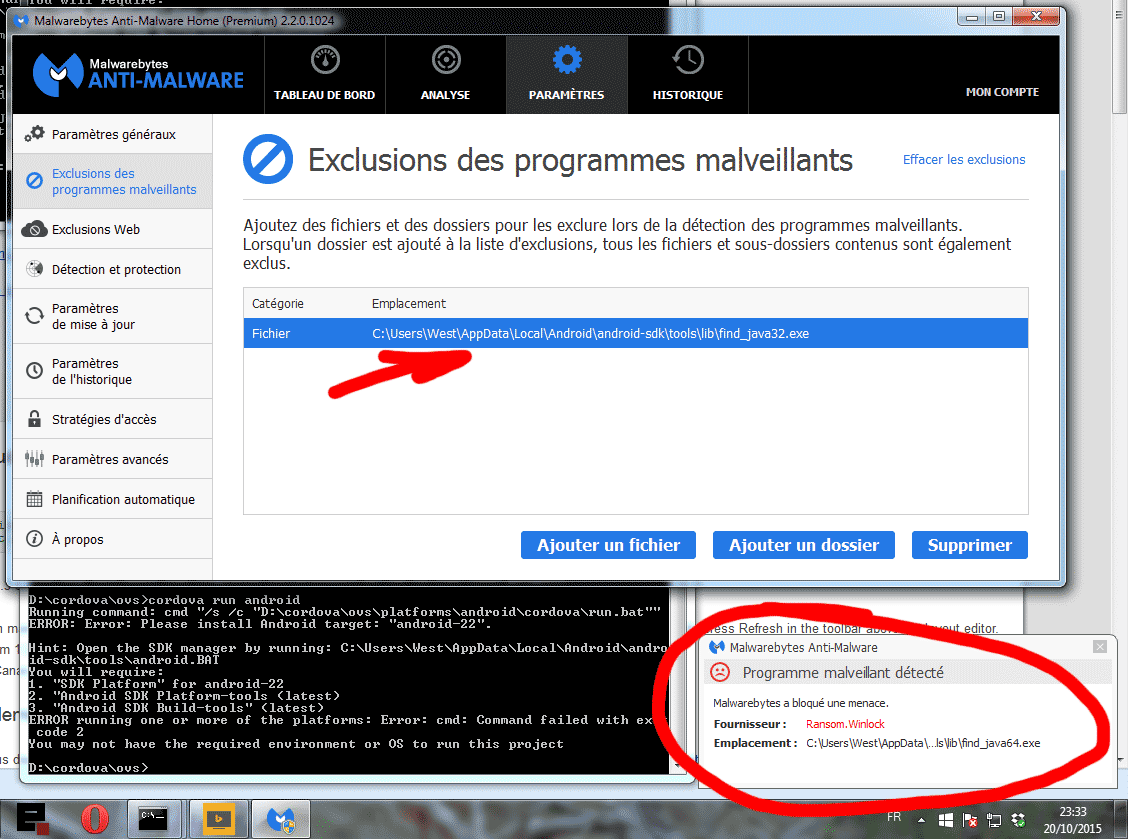This screenshot has height=839, width=1128.
Task: Click the Planification calendar icon
Action: click(35, 499)
